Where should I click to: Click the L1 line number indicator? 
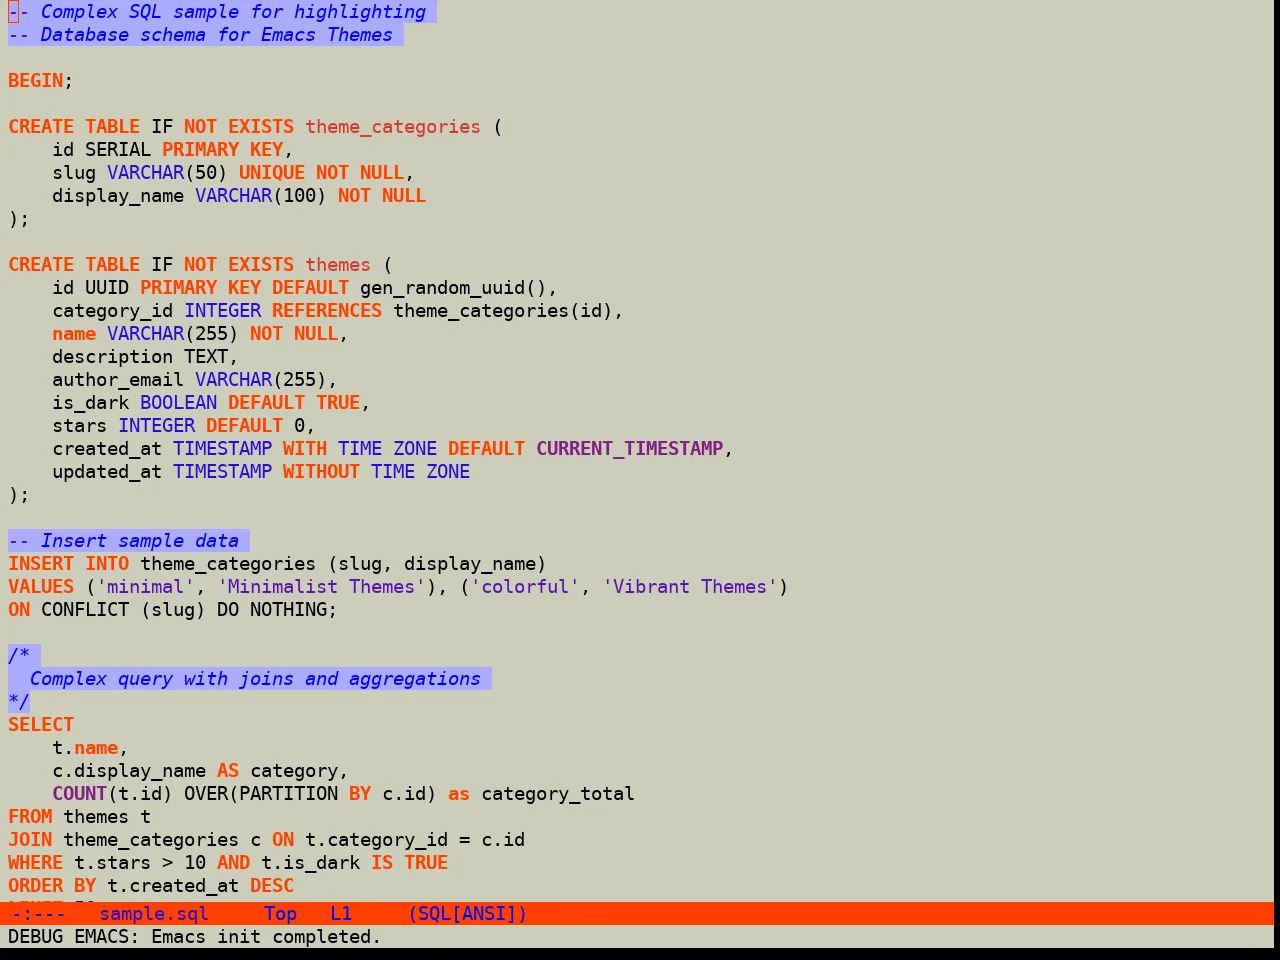[341, 913]
